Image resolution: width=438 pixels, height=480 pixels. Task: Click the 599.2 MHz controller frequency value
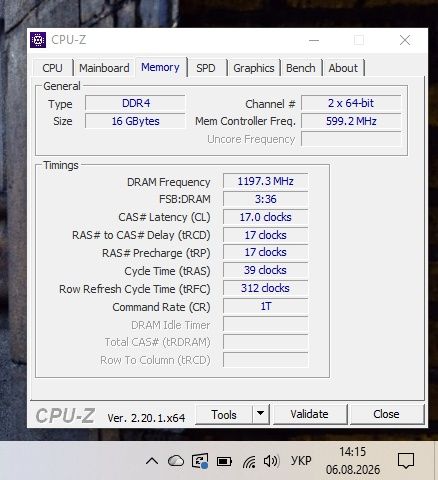pos(351,121)
